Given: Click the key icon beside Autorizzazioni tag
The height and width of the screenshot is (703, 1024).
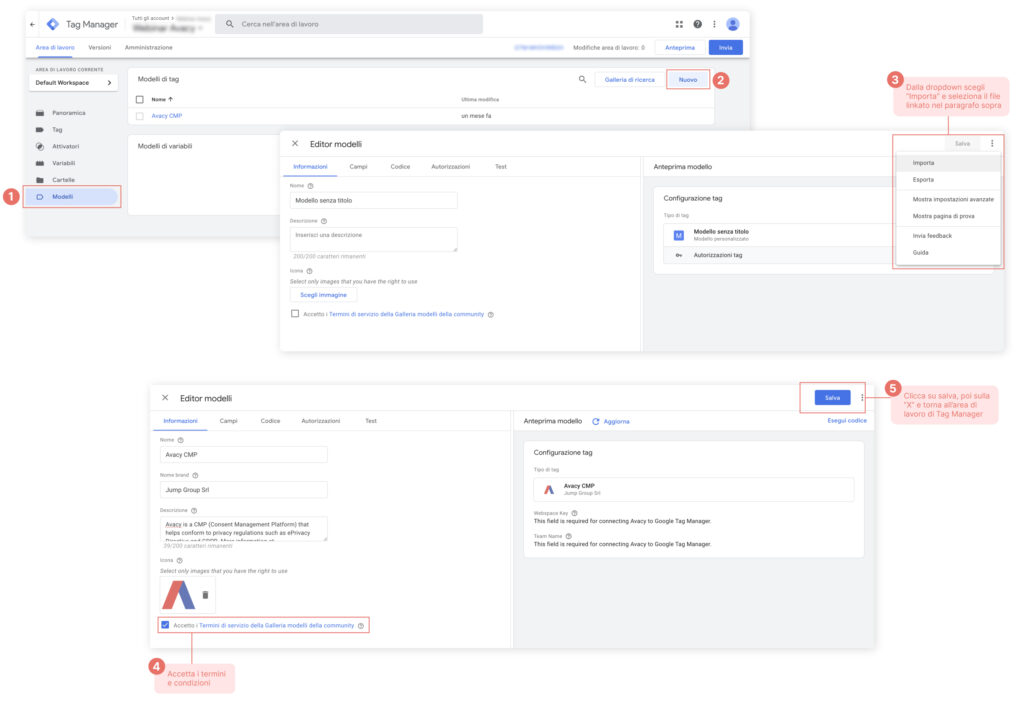Looking at the screenshot, I should click(x=679, y=255).
